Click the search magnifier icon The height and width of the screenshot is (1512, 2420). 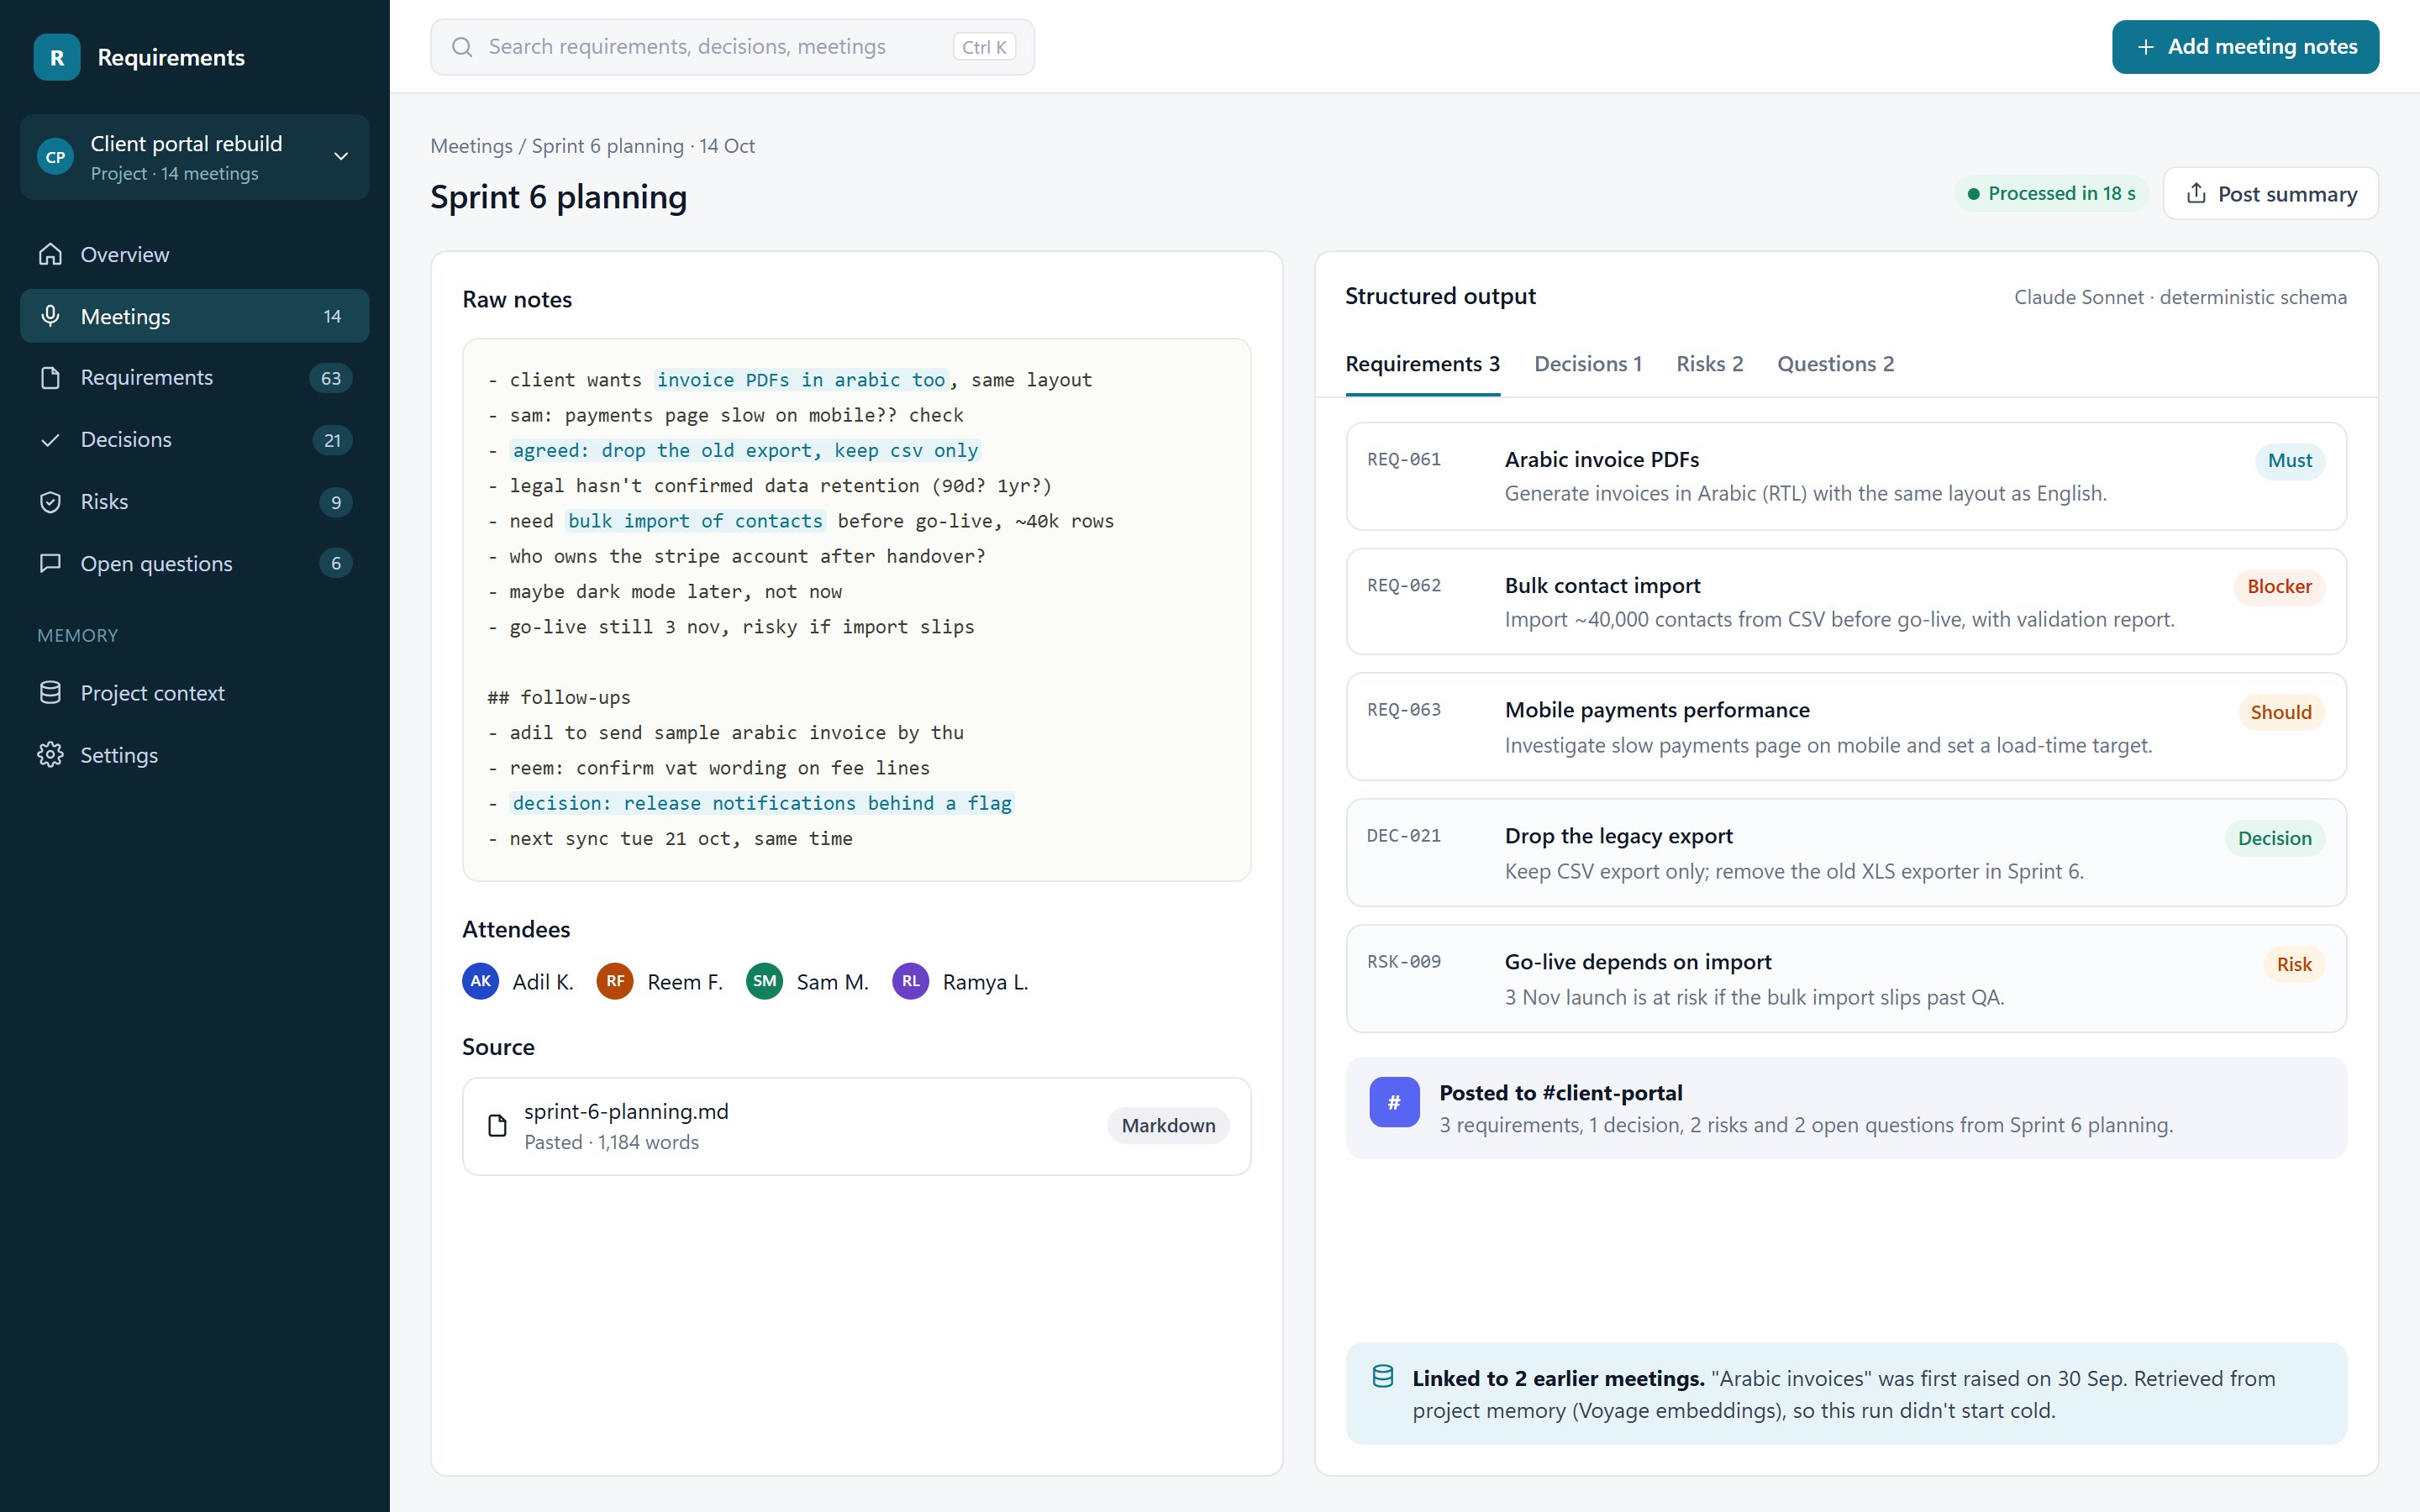click(x=462, y=47)
